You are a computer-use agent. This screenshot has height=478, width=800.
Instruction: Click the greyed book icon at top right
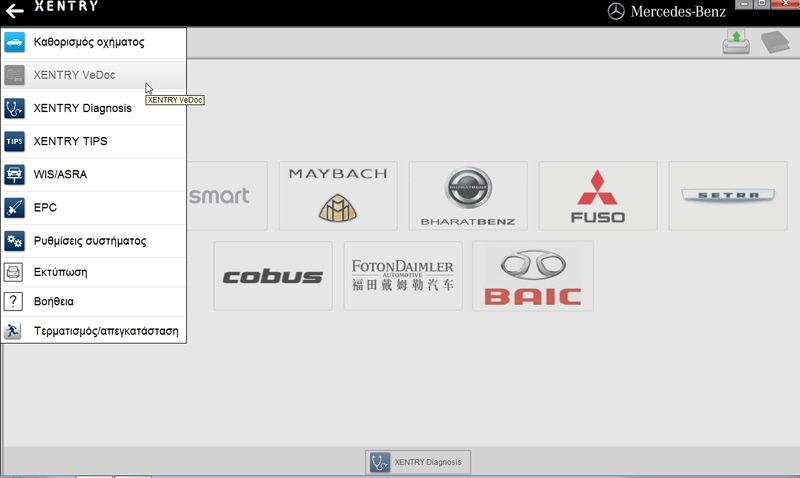pos(776,42)
